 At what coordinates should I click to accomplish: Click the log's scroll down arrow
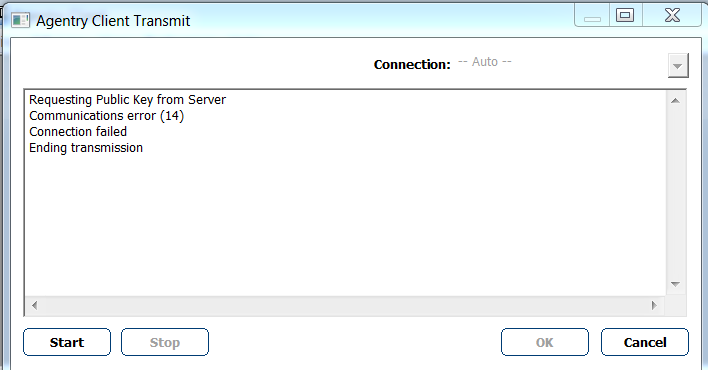point(675,284)
